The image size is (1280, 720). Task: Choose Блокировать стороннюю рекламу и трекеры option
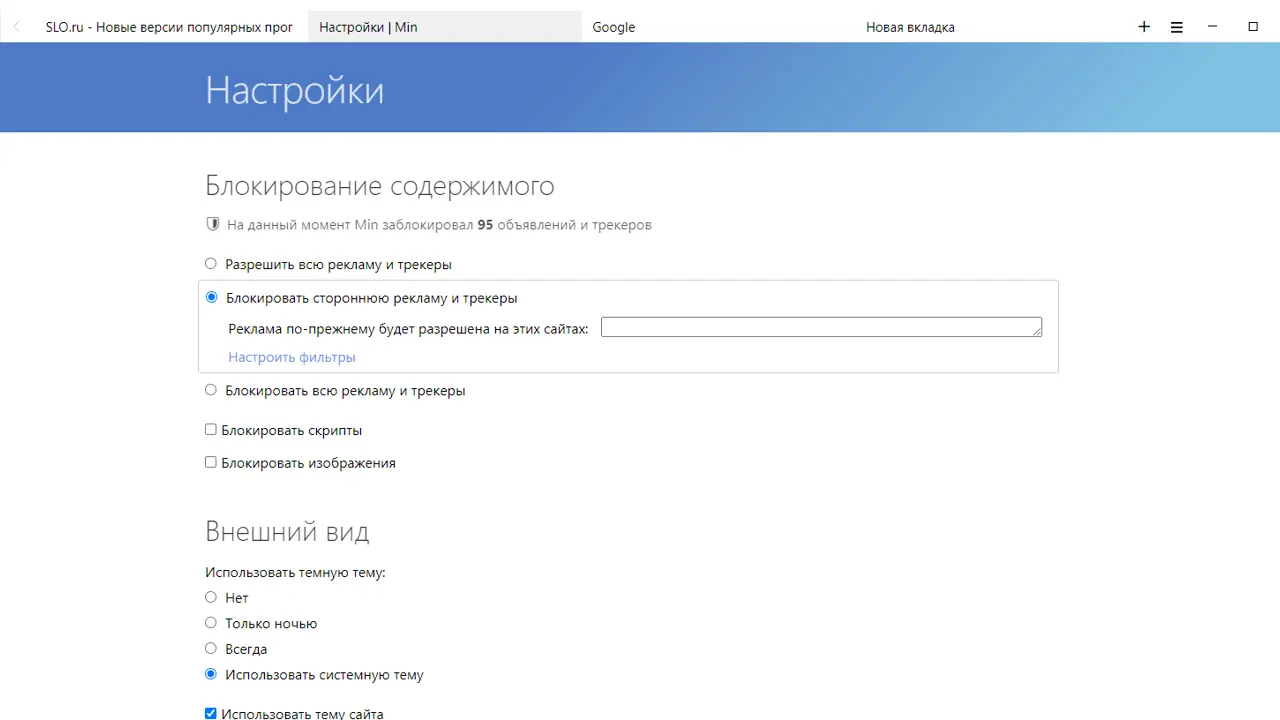212,297
